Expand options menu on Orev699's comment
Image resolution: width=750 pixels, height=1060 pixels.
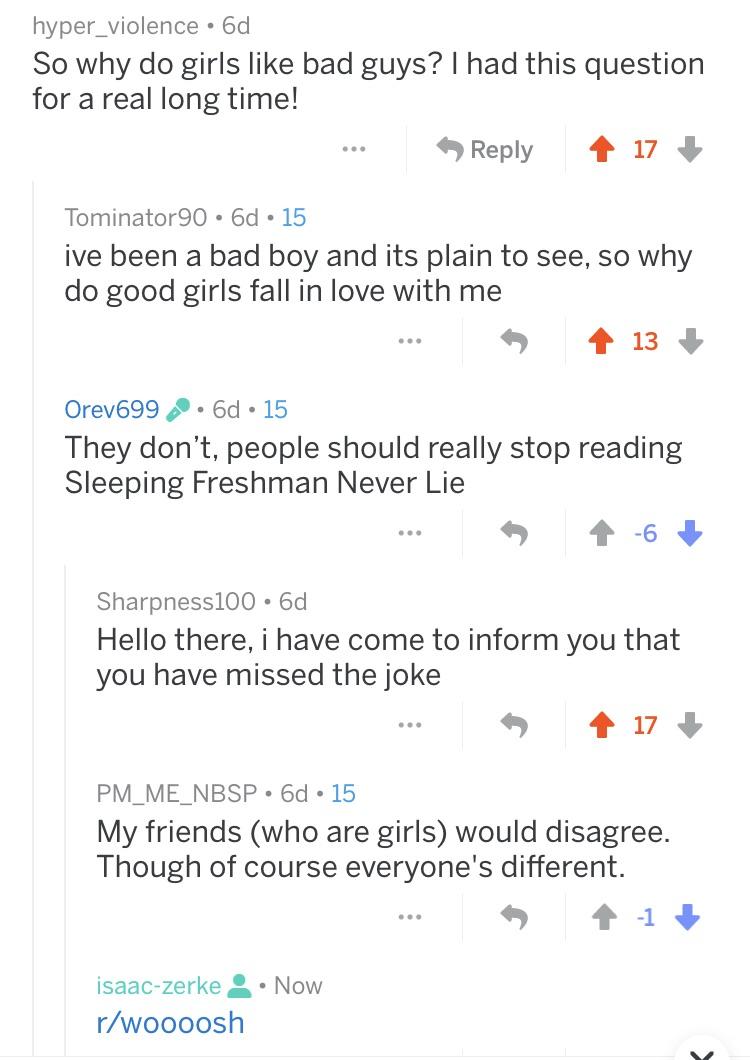tap(408, 534)
